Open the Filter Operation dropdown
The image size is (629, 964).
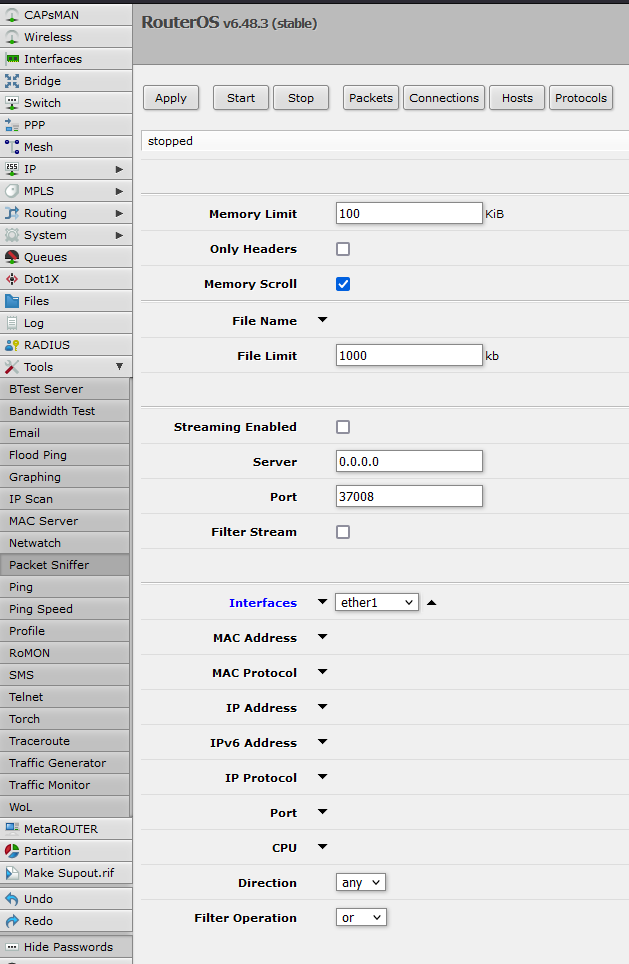pos(361,918)
